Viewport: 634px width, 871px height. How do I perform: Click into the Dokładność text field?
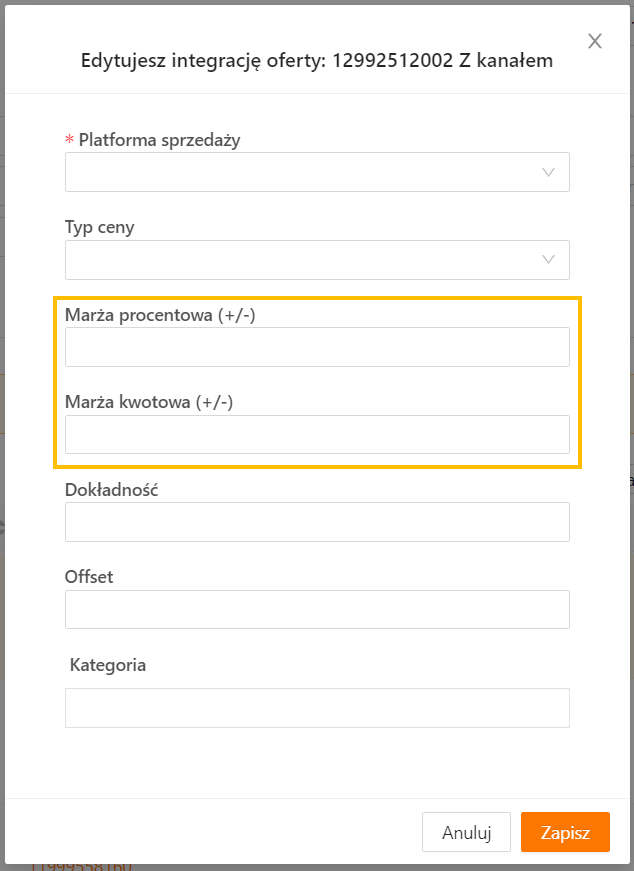click(317, 522)
